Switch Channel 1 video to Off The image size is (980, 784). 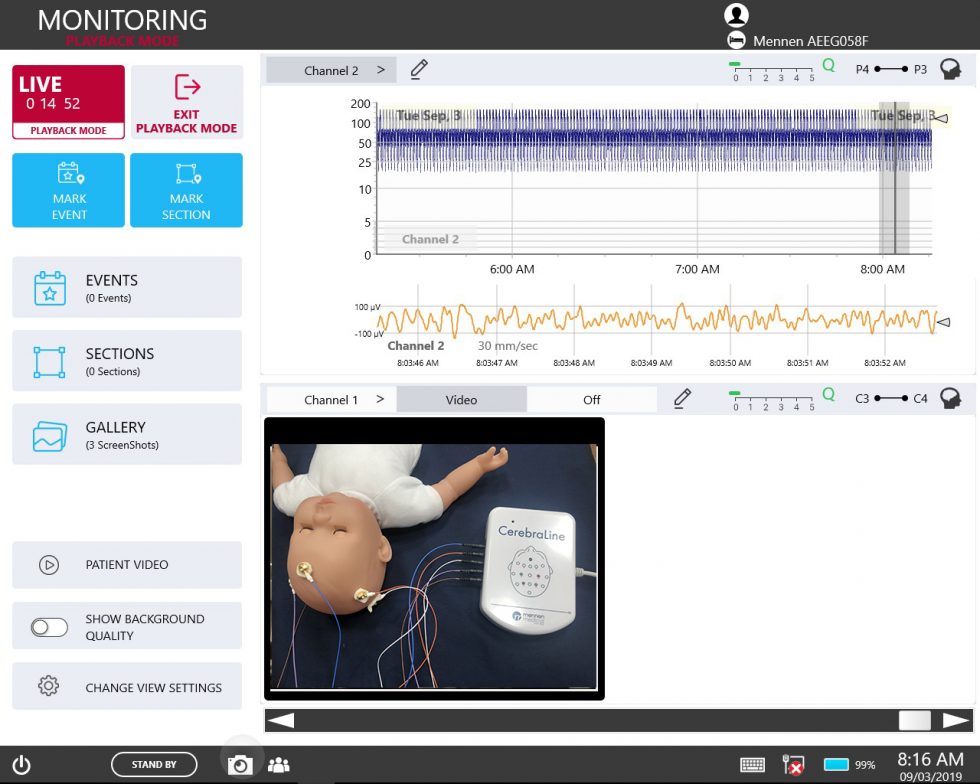(591, 398)
